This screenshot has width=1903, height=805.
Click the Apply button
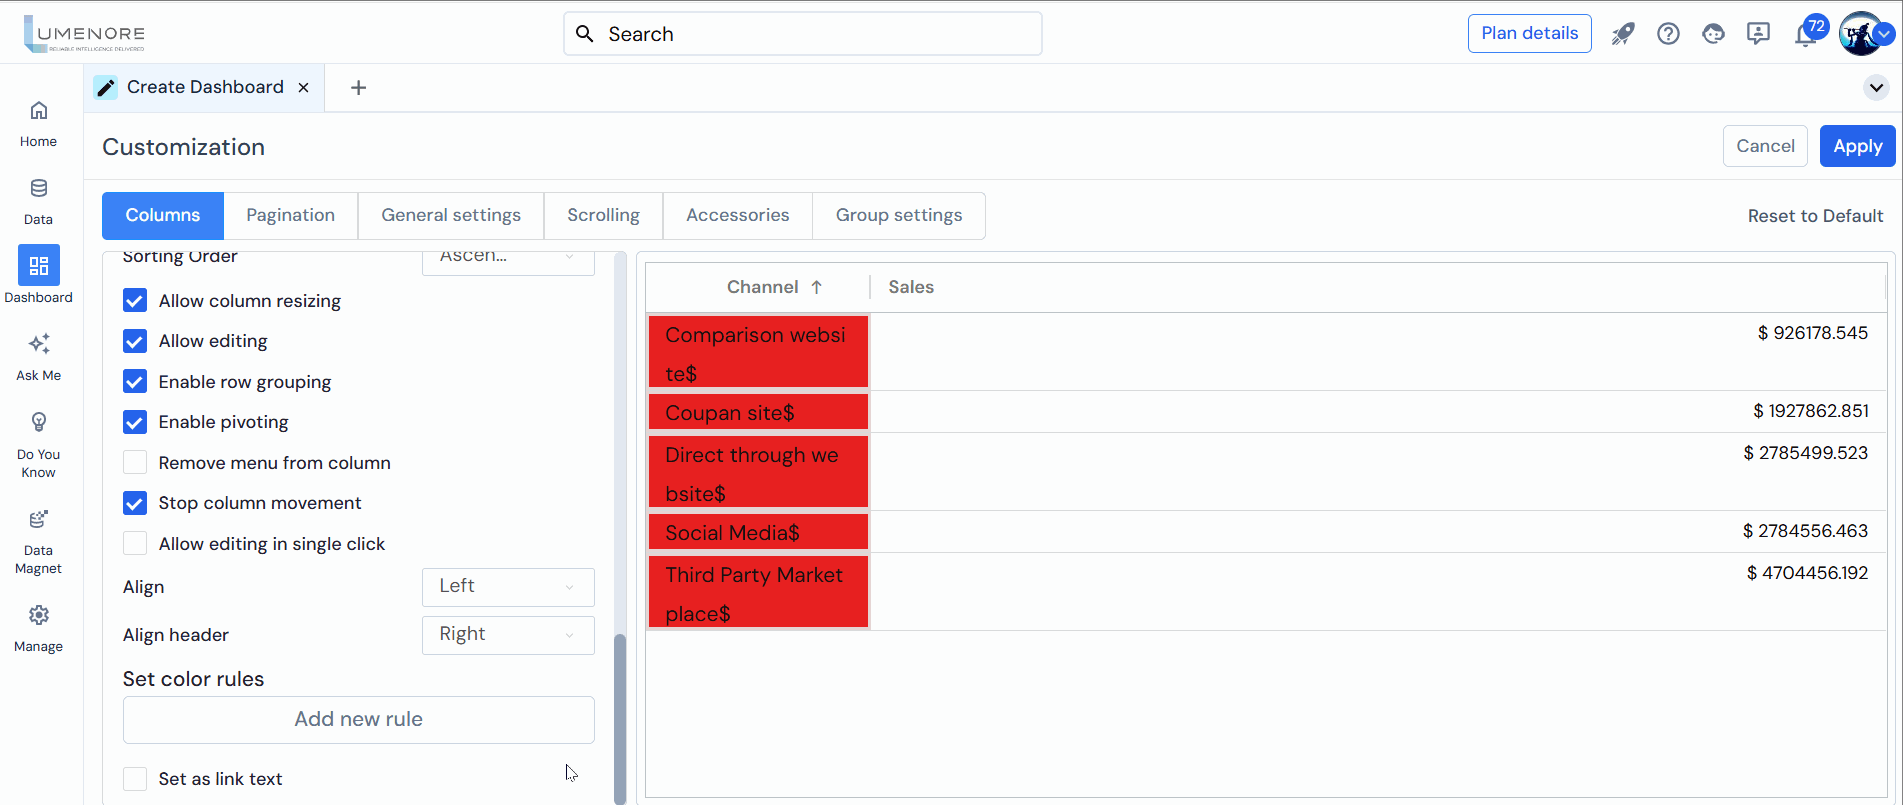pyautogui.click(x=1857, y=146)
